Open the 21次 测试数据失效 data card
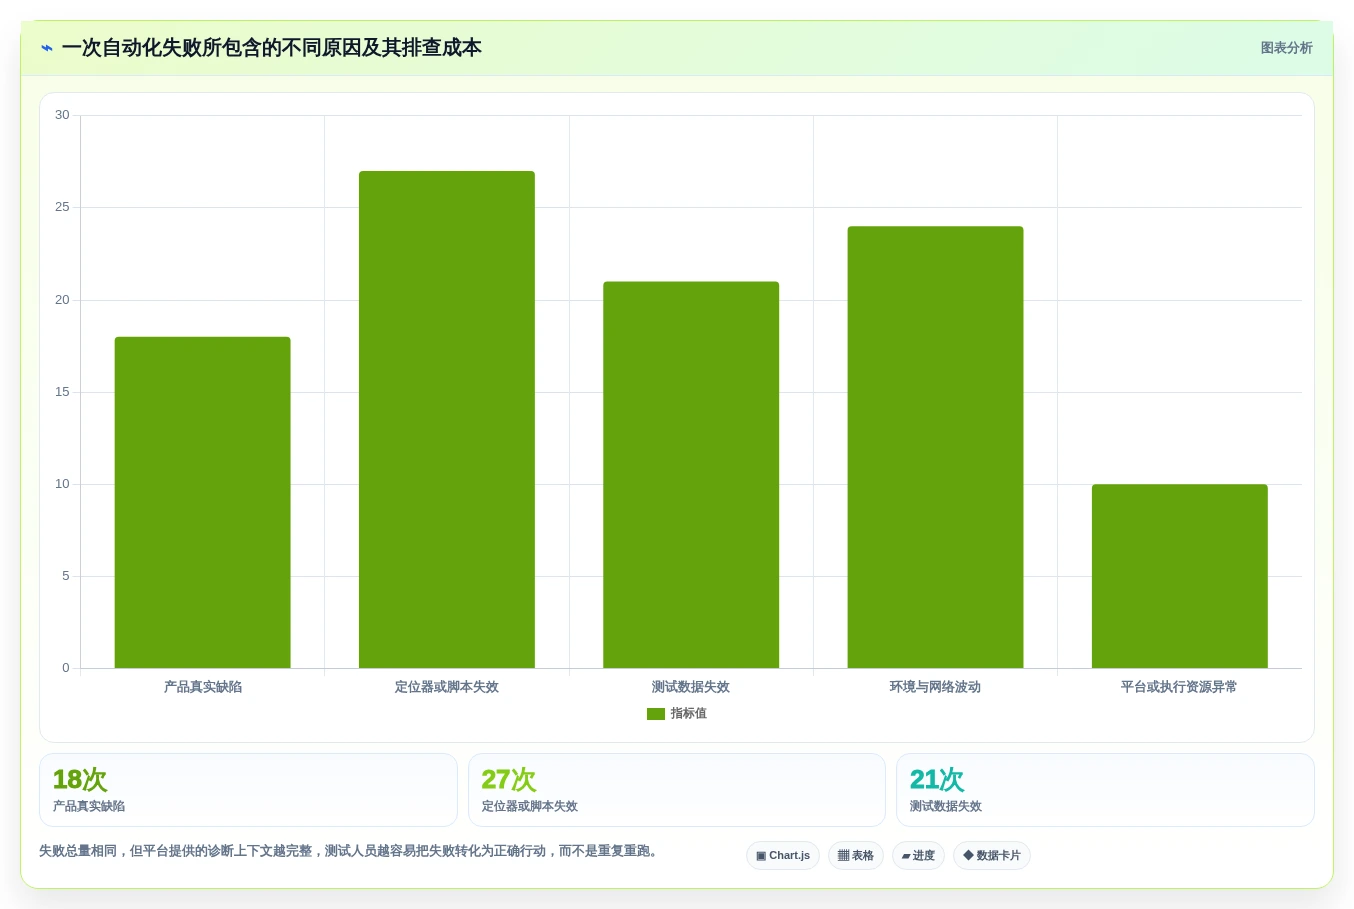The image size is (1354, 909). pyautogui.click(x=1105, y=790)
